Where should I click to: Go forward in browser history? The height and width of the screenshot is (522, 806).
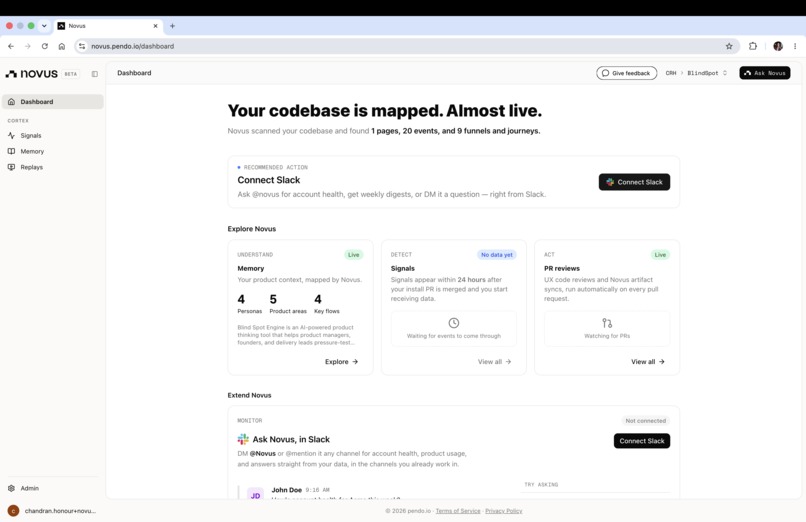[x=28, y=46]
